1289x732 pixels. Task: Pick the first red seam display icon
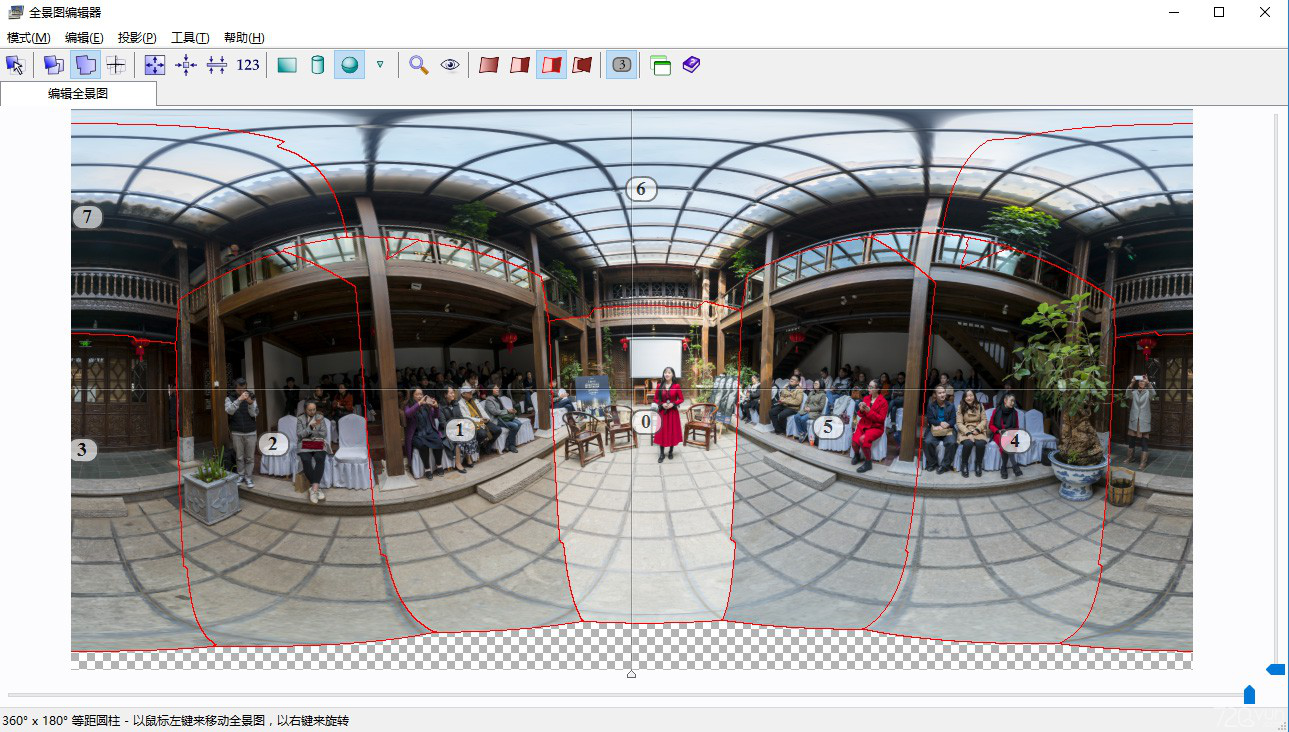(x=489, y=65)
